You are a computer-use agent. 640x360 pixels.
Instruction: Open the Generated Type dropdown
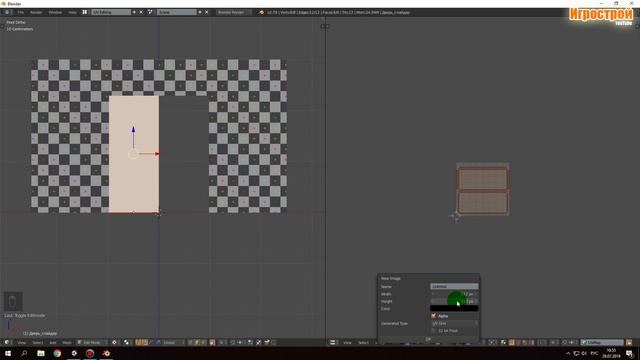pyautogui.click(x=454, y=323)
